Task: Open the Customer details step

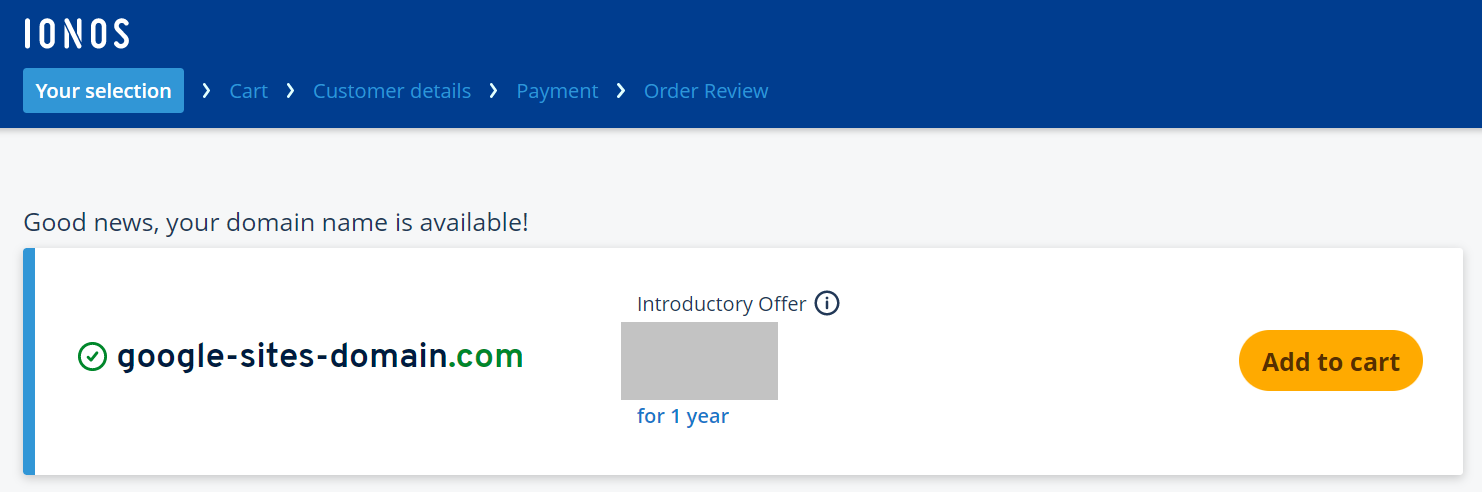Action: point(392,91)
